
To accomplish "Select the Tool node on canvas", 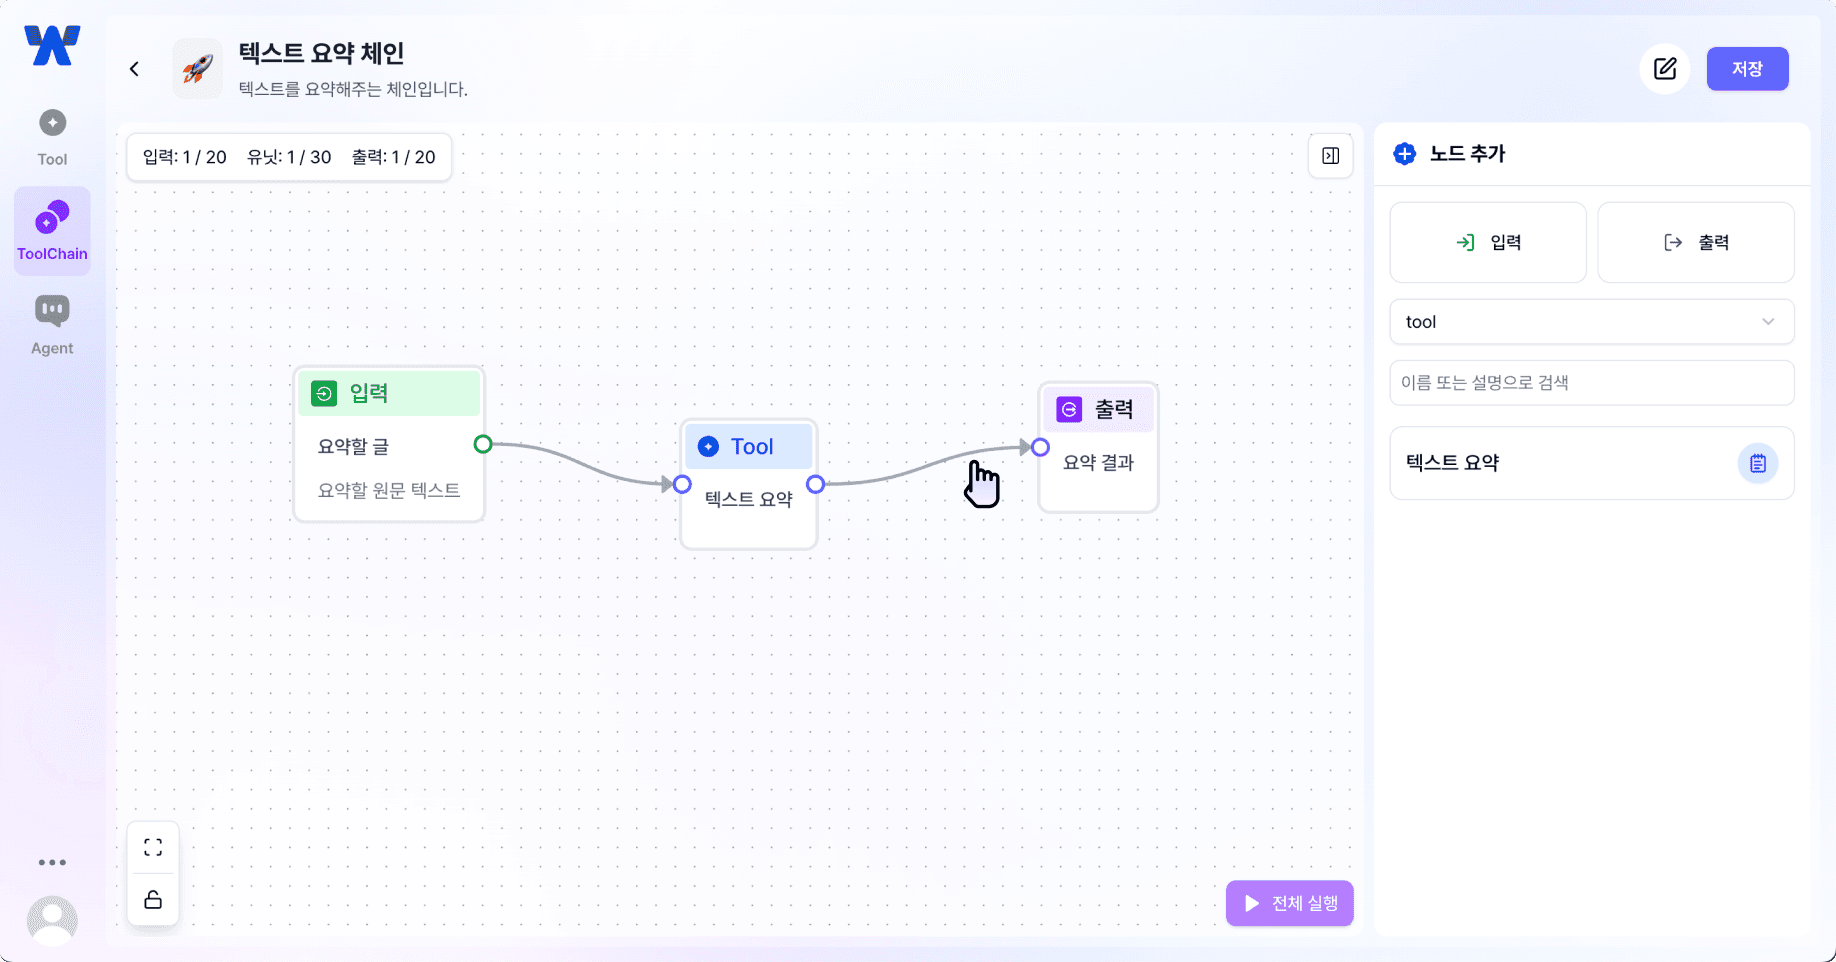I will (749, 447).
